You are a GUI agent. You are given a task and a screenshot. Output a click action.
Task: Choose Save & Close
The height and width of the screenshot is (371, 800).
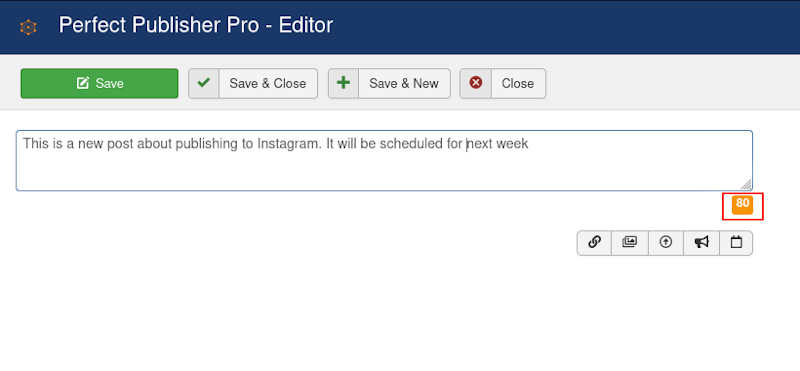point(253,83)
